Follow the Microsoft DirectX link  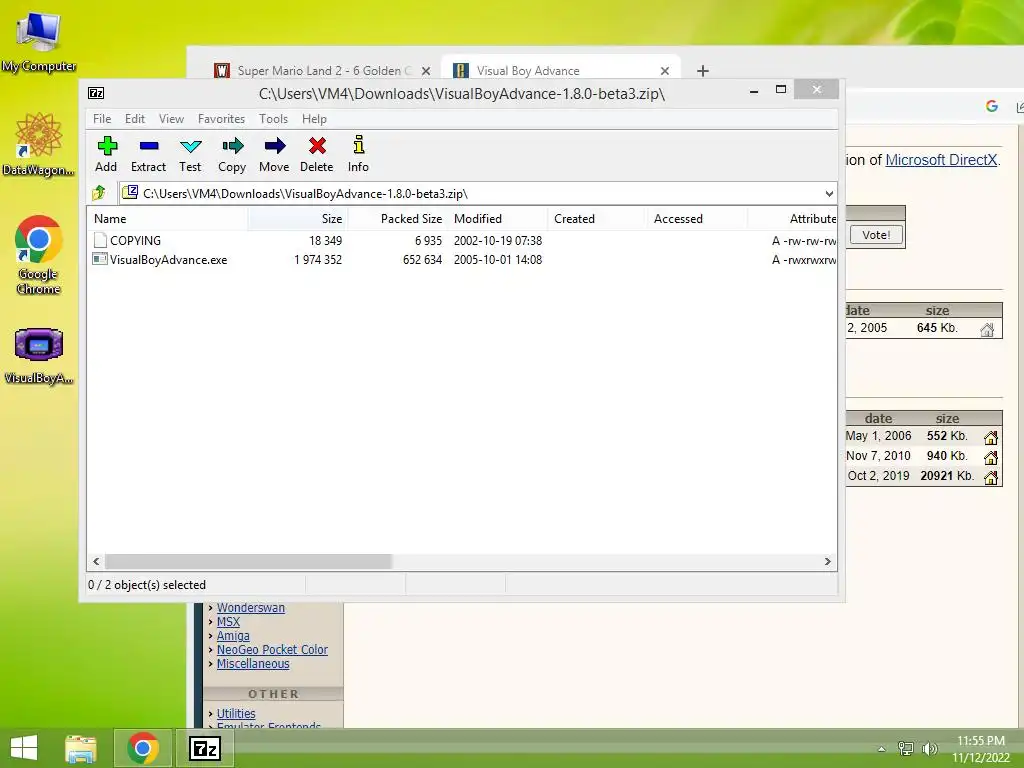[x=941, y=160]
